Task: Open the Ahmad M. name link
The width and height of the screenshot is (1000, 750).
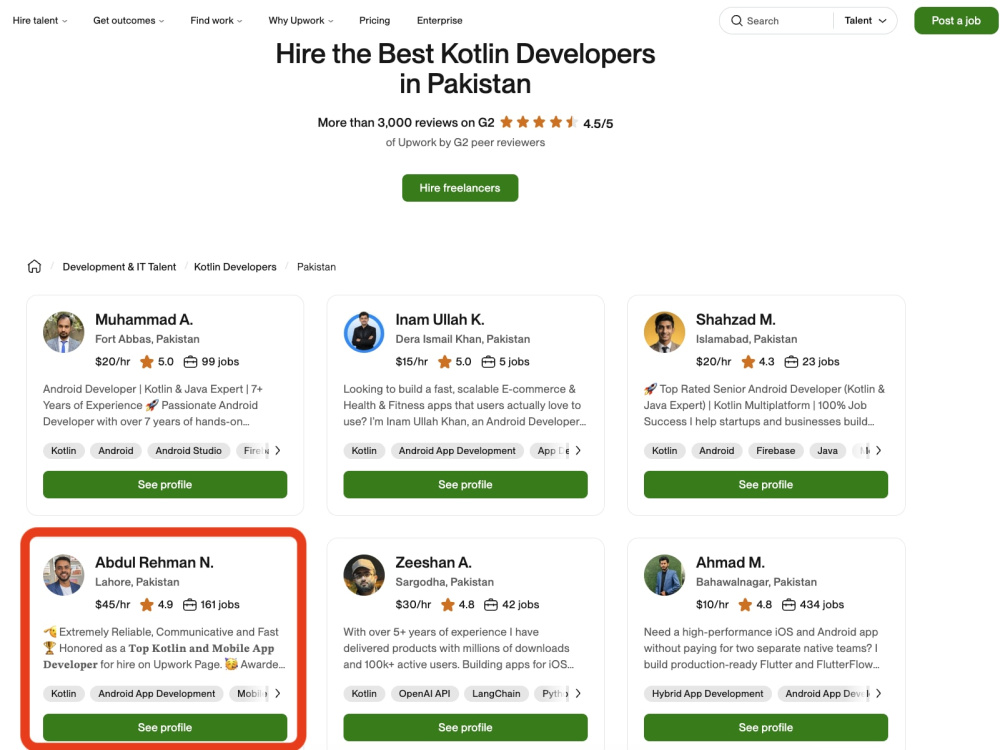Action: (730, 562)
